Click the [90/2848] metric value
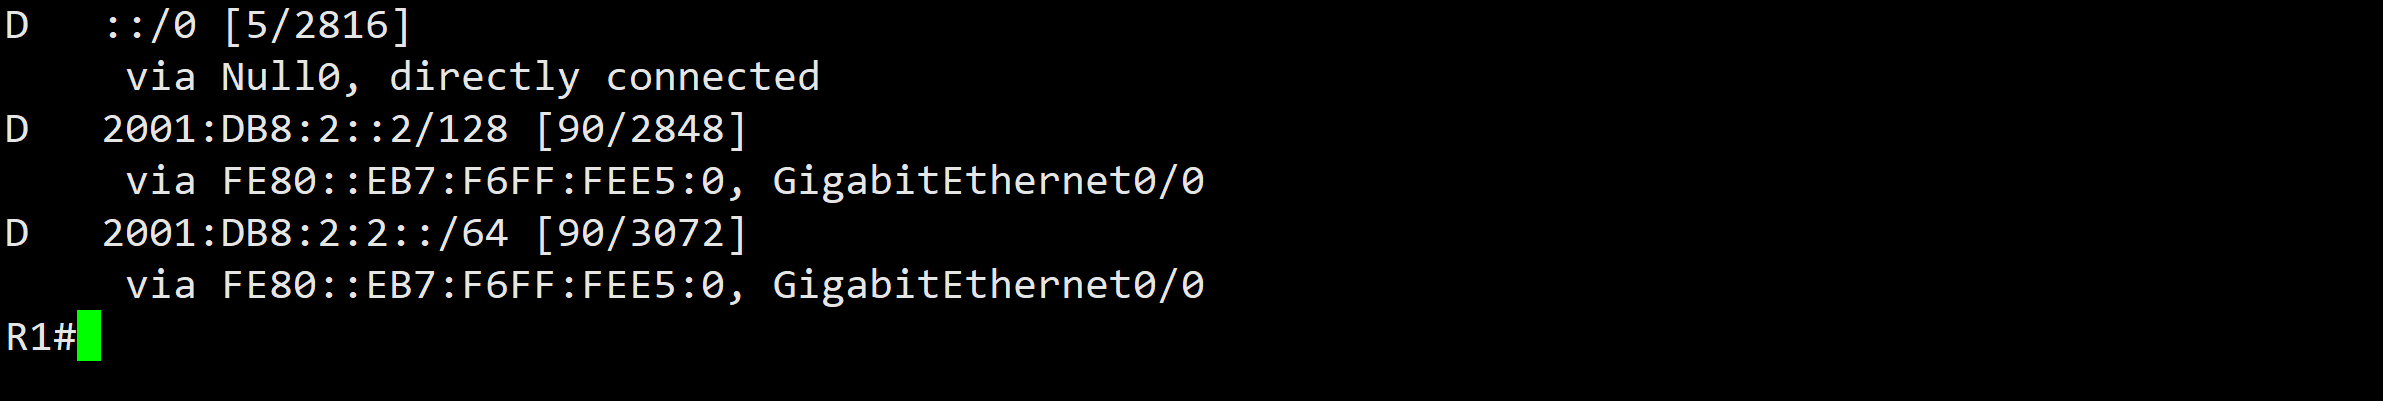Screen dimensions: 2383x401 (x=641, y=129)
